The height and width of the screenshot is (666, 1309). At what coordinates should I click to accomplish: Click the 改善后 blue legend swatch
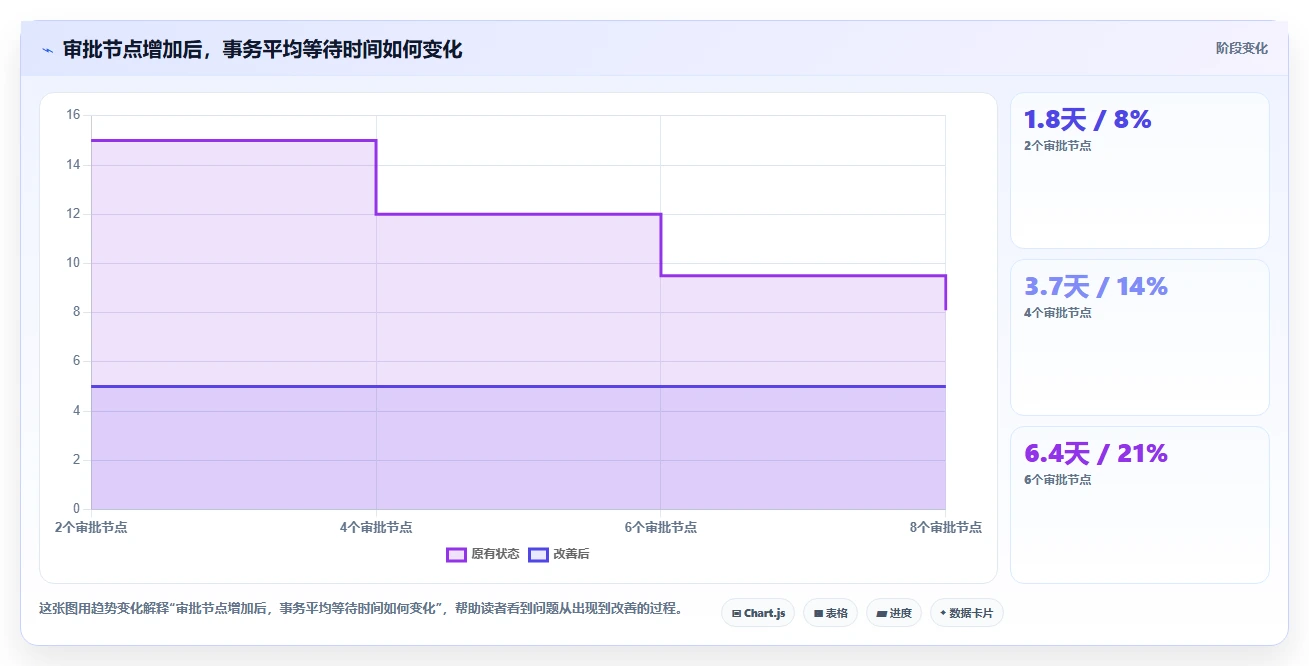click(x=539, y=554)
